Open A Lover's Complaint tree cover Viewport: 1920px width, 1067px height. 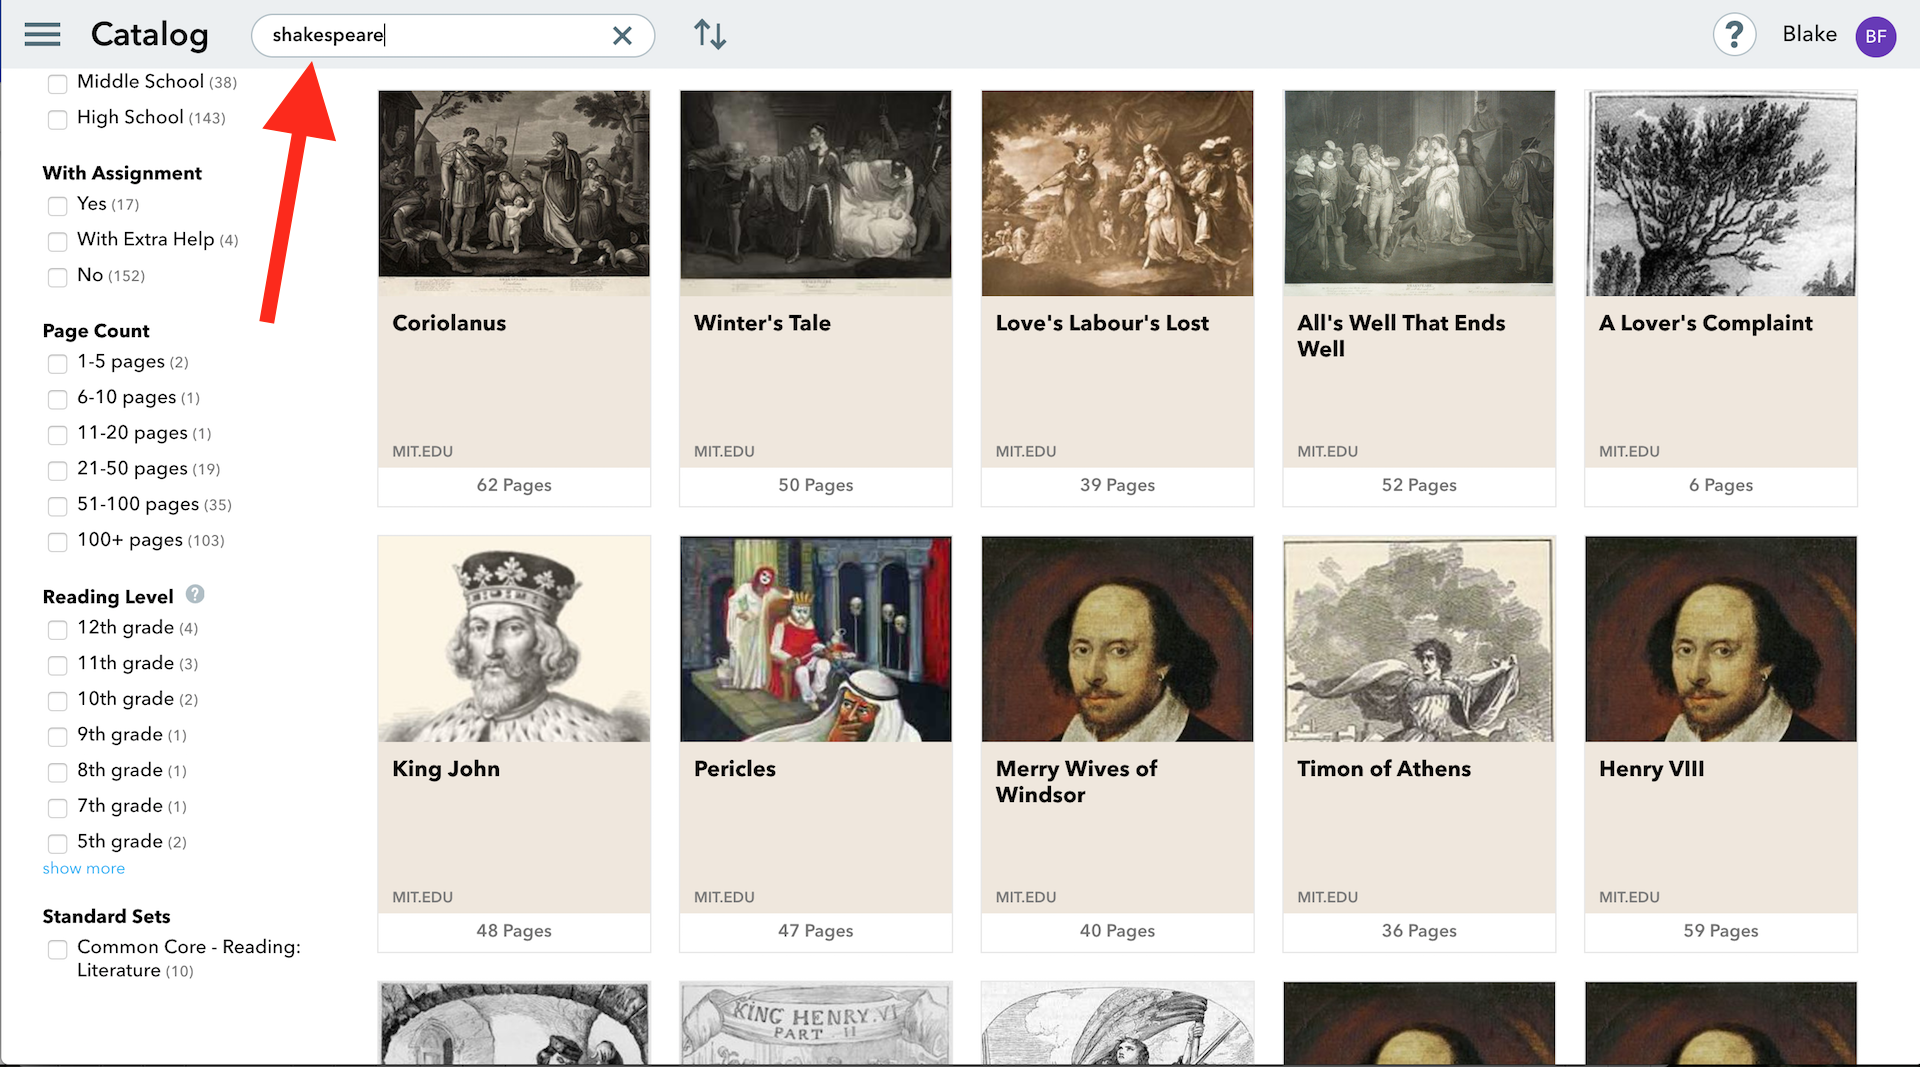click(x=1721, y=193)
